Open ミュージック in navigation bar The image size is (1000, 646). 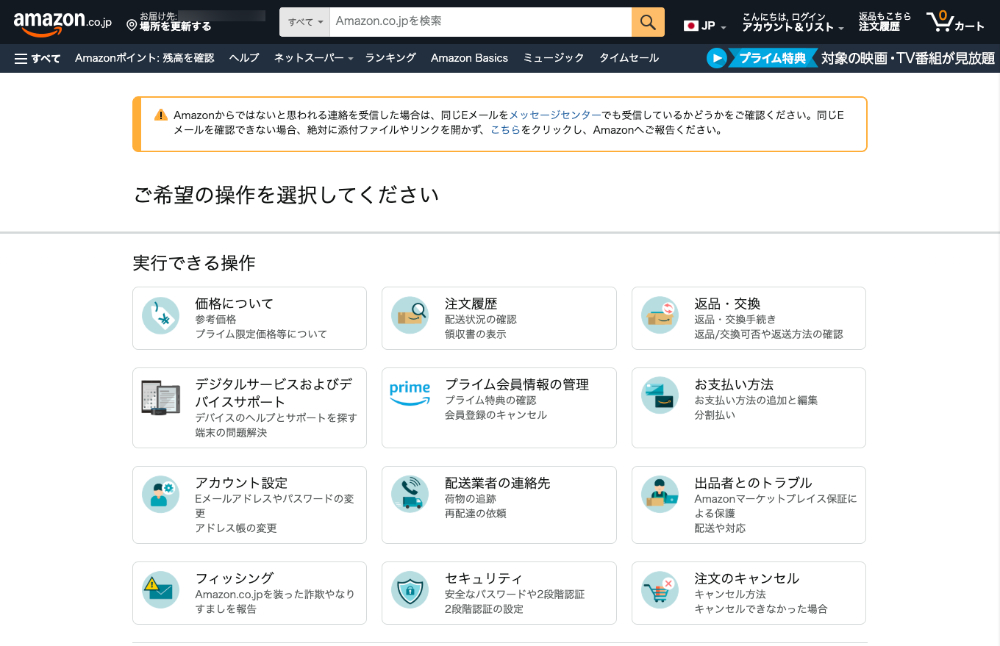(554, 58)
